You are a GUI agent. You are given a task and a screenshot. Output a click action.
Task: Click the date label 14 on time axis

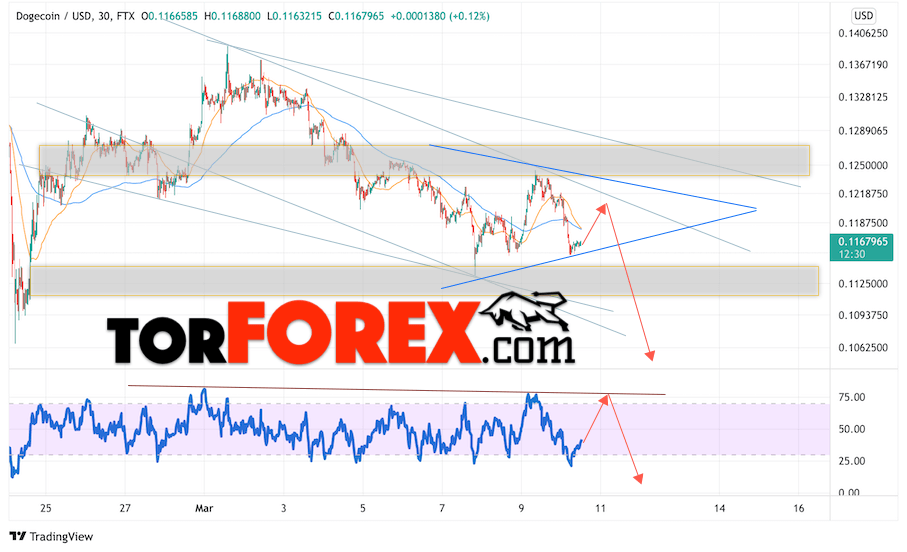tap(719, 508)
